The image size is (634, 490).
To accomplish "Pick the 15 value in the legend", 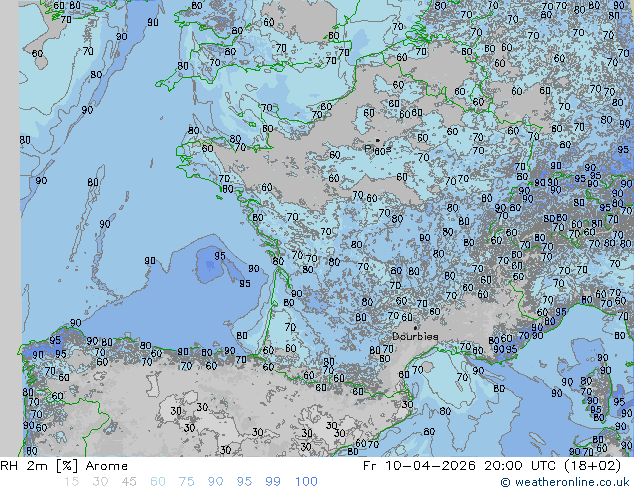I will click(71, 481).
